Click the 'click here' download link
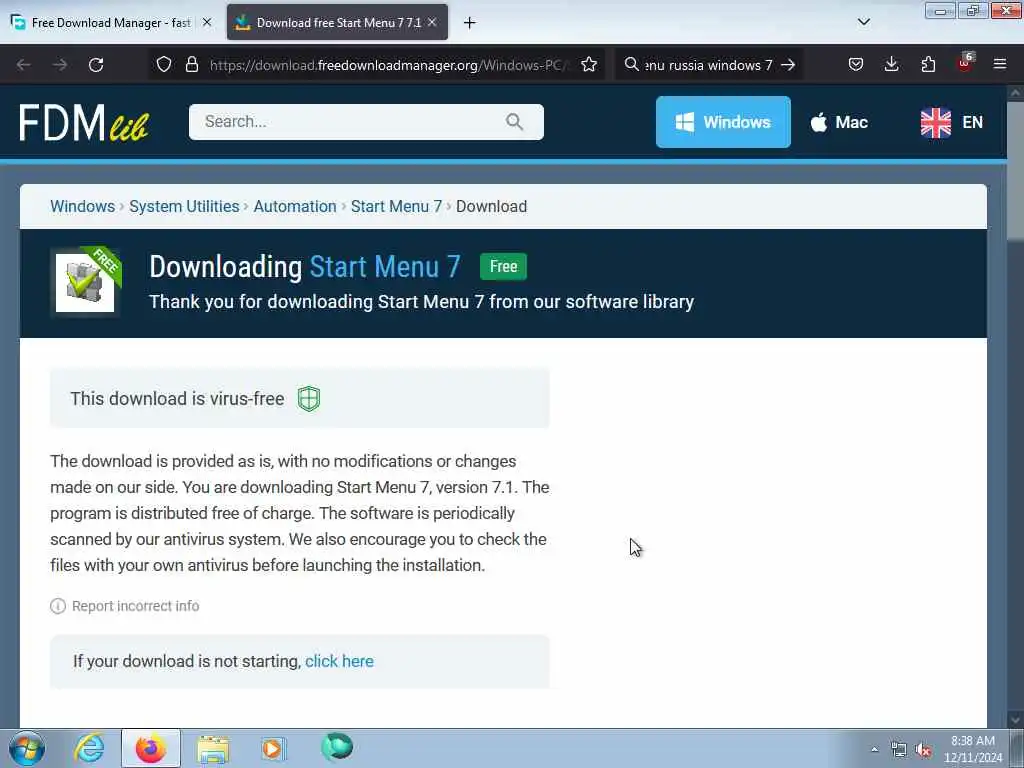This screenshot has height=768, width=1024. pos(340,661)
